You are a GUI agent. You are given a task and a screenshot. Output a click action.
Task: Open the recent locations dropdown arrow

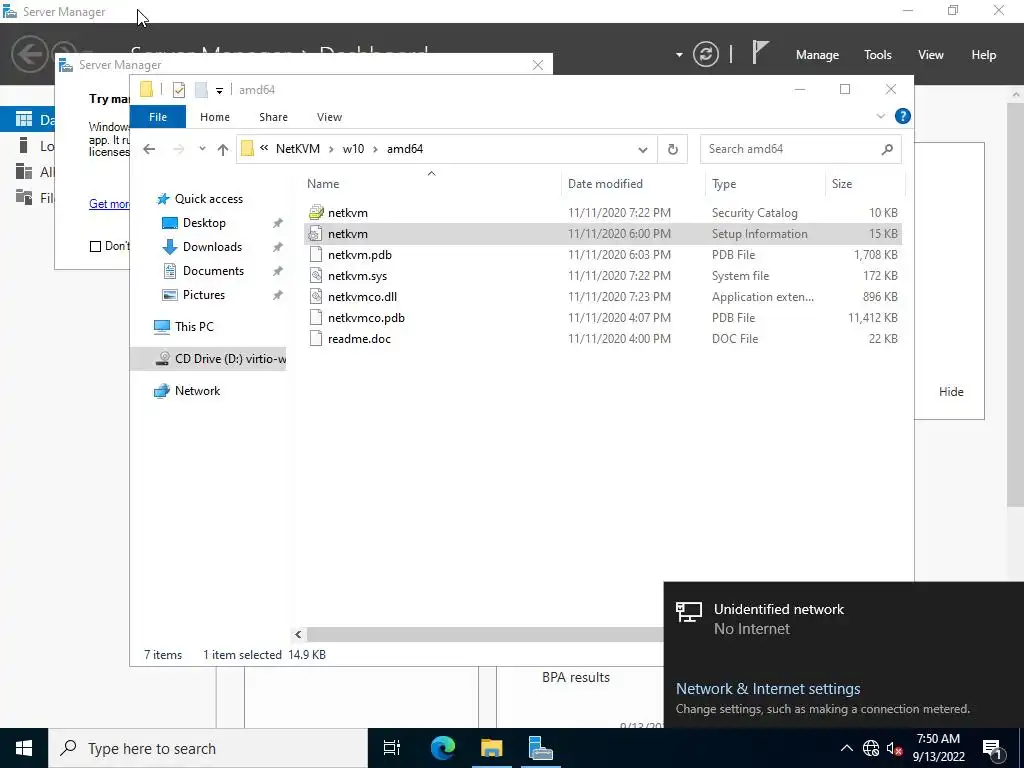pyautogui.click(x=202, y=149)
